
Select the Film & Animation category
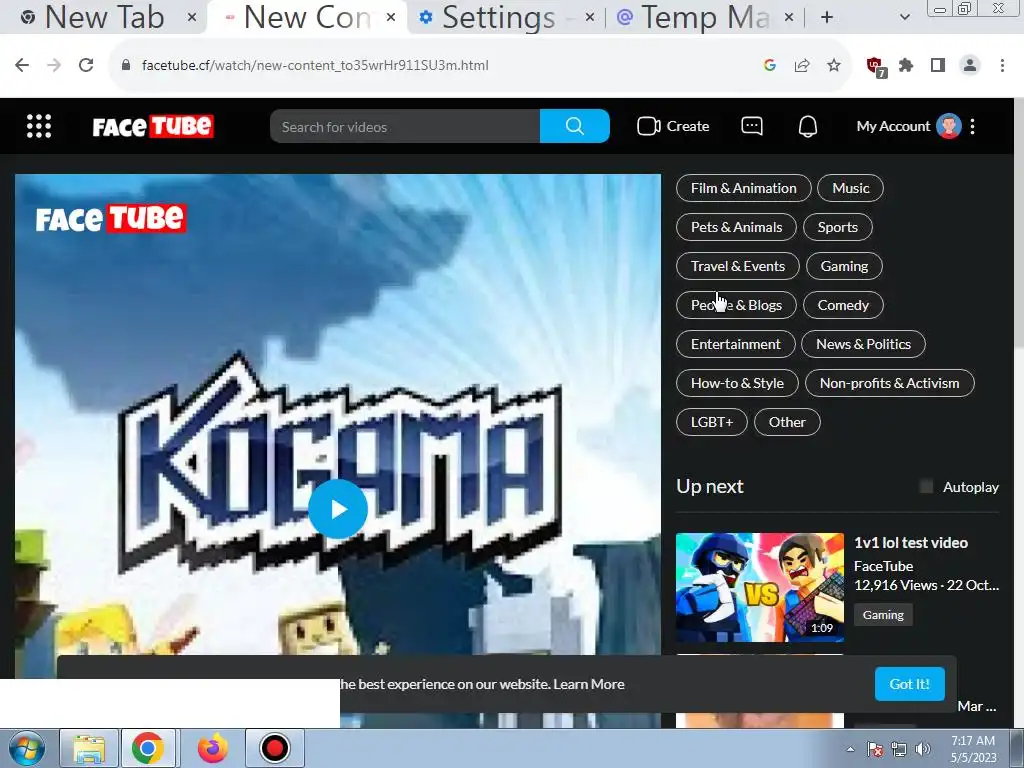(744, 188)
